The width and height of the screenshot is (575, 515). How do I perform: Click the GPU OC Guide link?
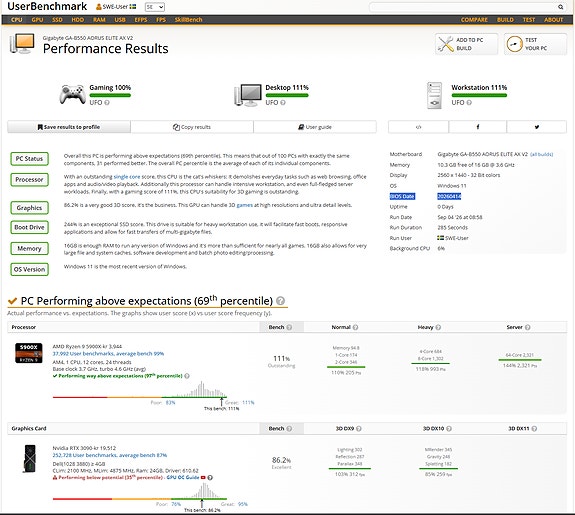(x=183, y=478)
